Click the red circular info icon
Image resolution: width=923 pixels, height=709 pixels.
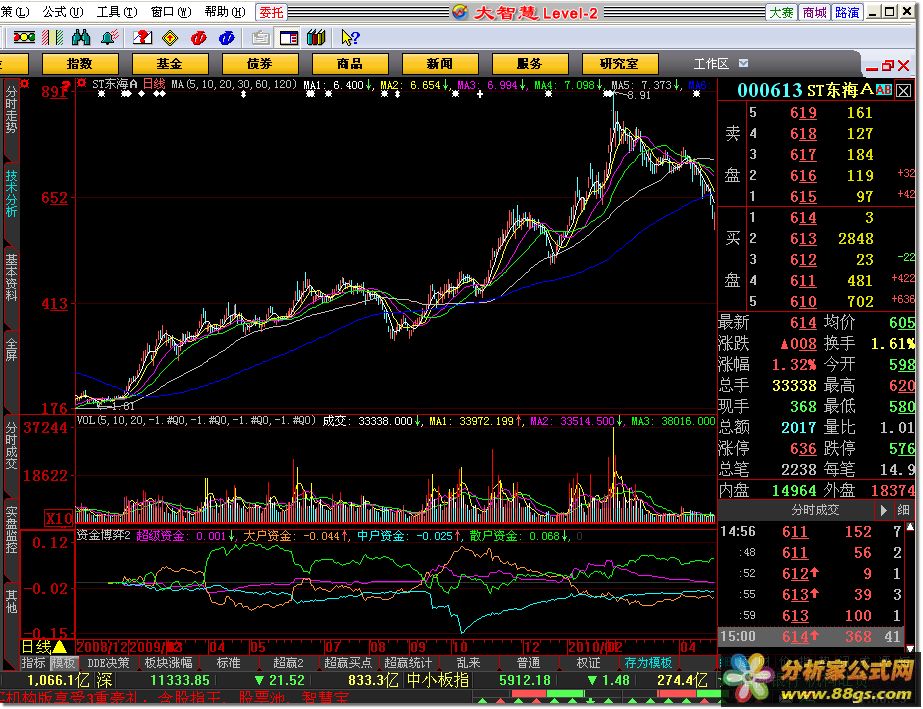click(x=198, y=37)
